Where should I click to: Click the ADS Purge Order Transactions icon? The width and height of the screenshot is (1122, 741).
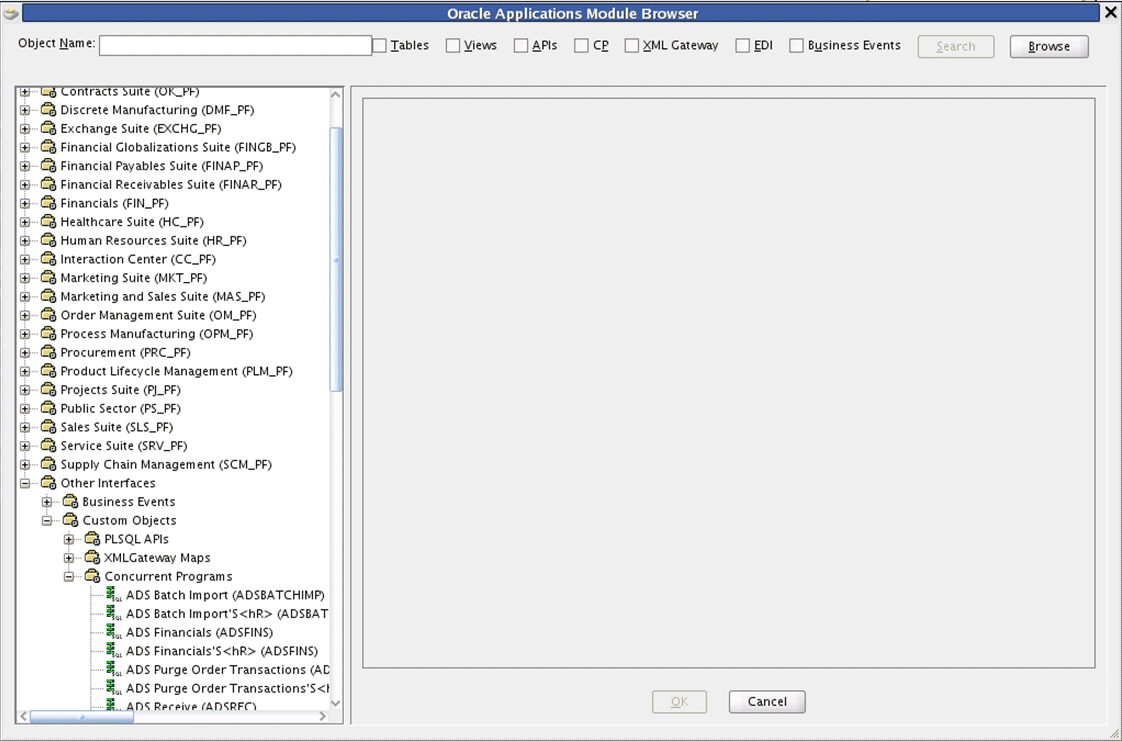109,669
